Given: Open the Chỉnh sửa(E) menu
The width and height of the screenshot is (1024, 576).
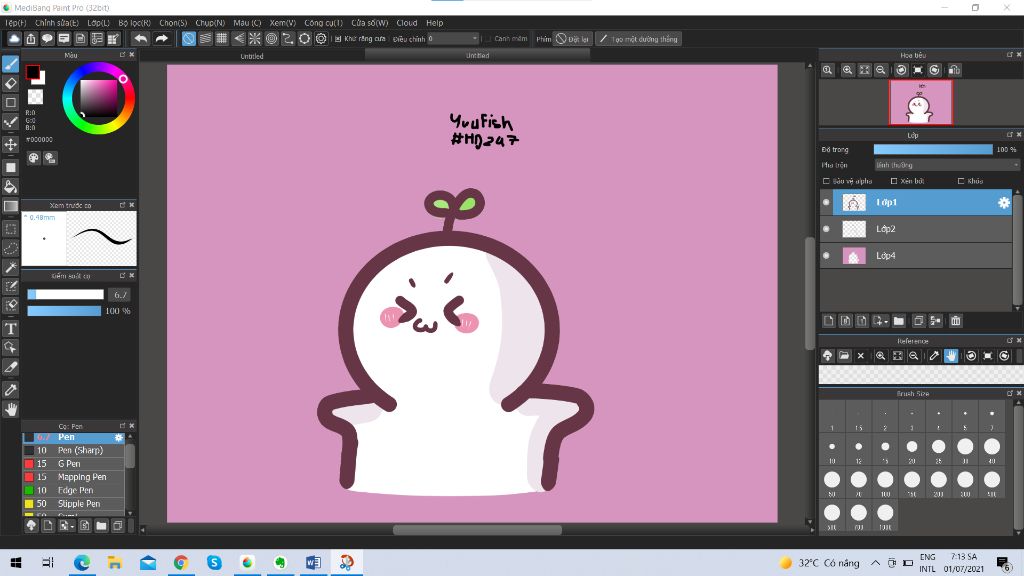Looking at the screenshot, I should click(57, 23).
